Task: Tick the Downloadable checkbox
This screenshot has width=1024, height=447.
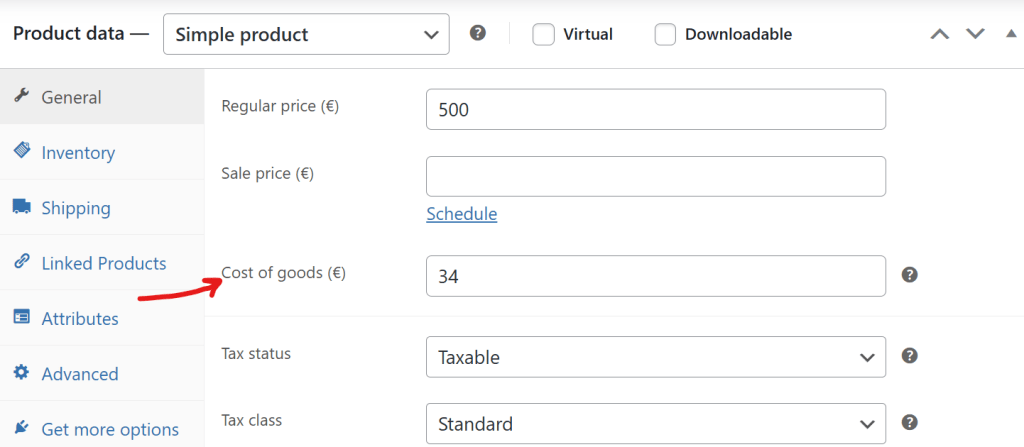Action: coord(665,35)
